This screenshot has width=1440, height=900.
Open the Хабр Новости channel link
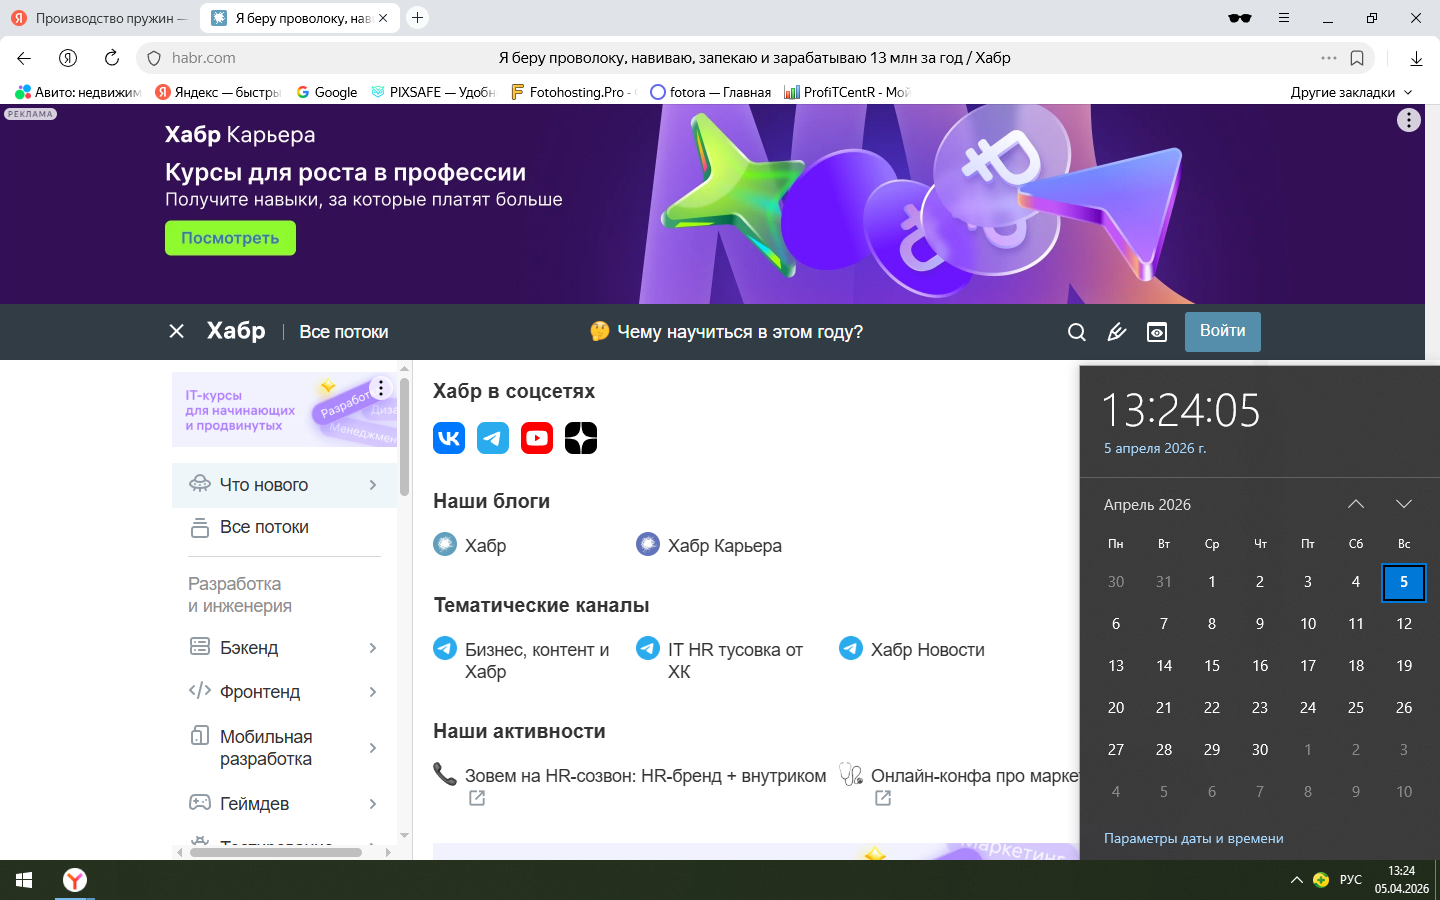[x=912, y=649]
